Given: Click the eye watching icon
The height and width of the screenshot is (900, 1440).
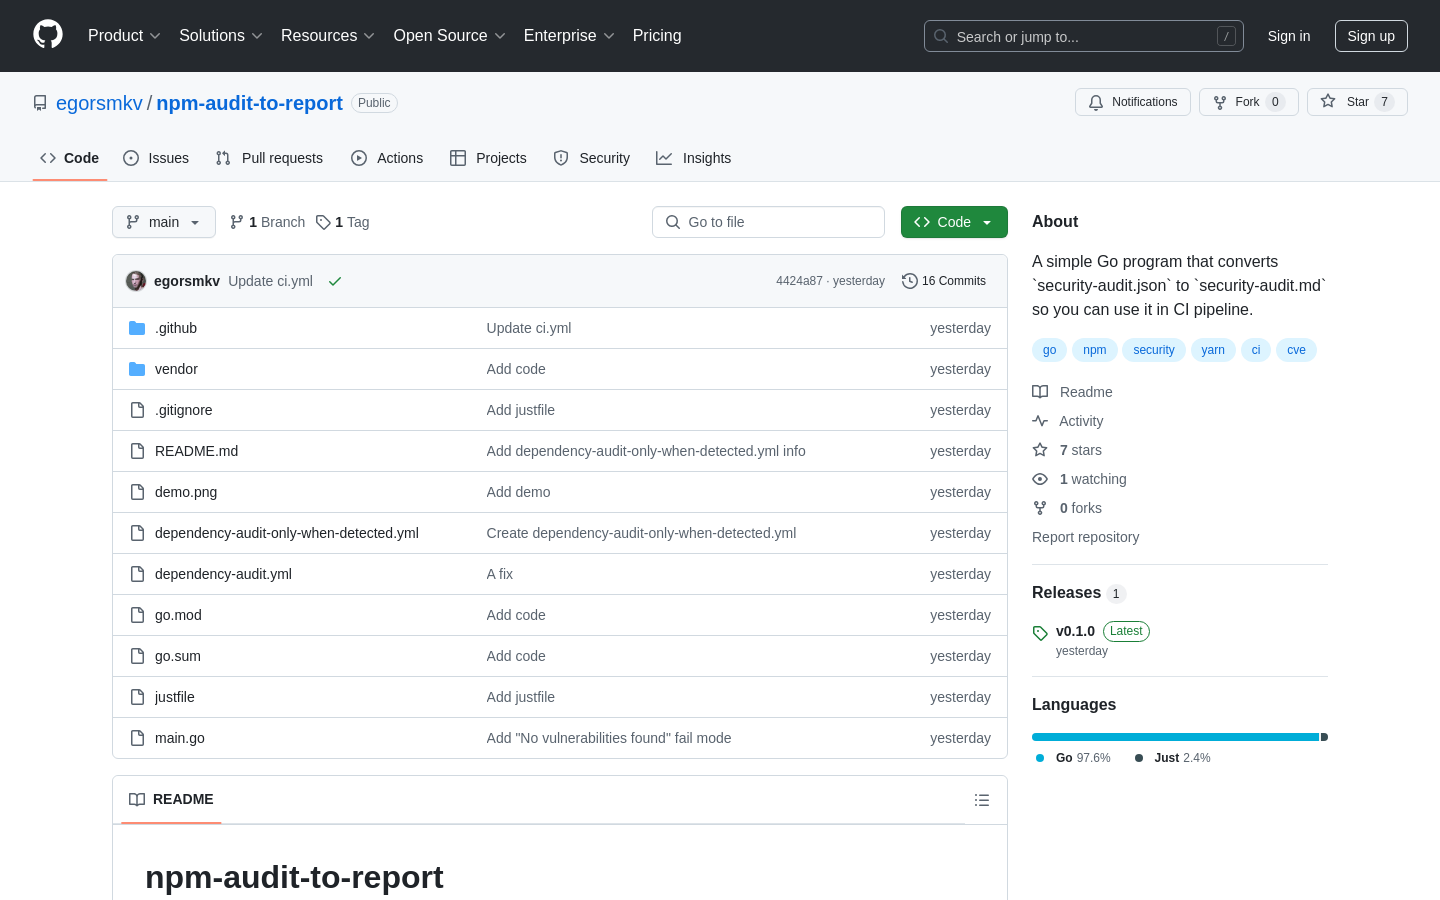Looking at the screenshot, I should click(x=1040, y=479).
